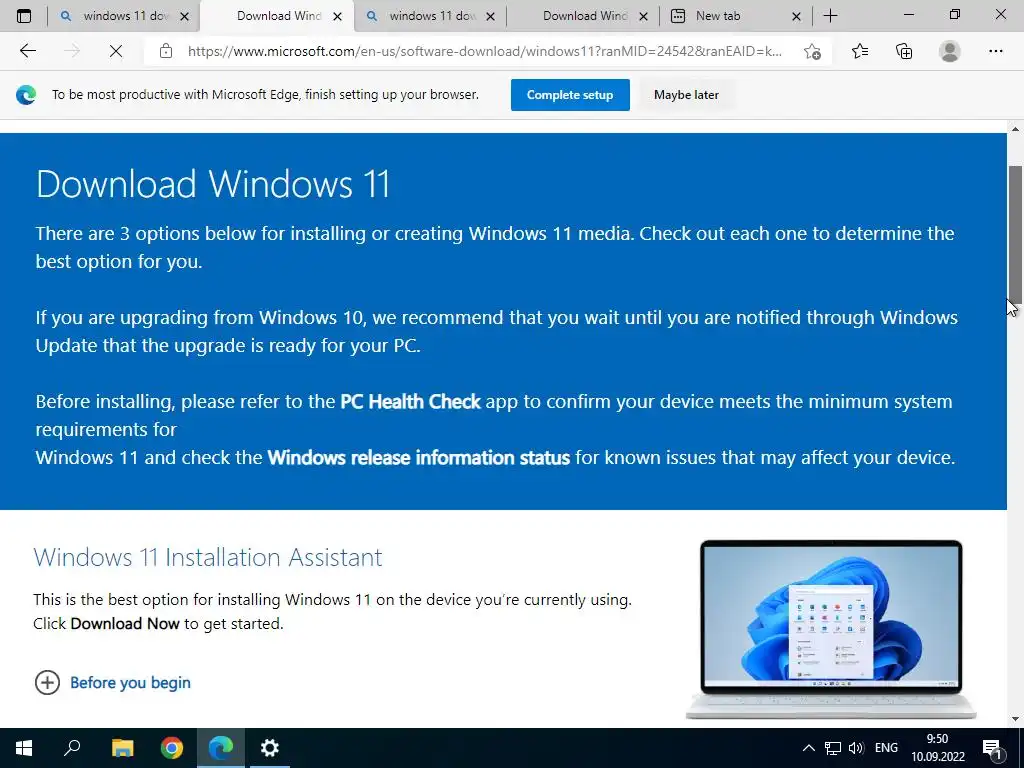Viewport: 1024px width, 768px height.
Task: Open the volume speaker tray icon
Action: pyautogui.click(x=856, y=748)
